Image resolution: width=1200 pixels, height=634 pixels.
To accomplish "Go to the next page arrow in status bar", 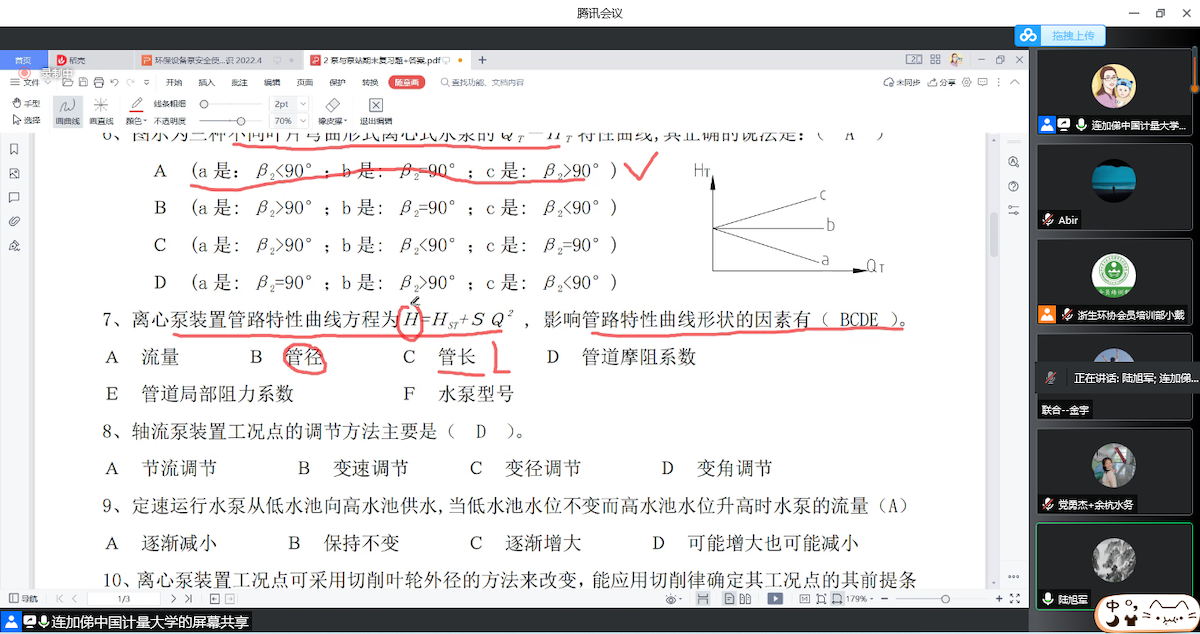I will 174,598.
